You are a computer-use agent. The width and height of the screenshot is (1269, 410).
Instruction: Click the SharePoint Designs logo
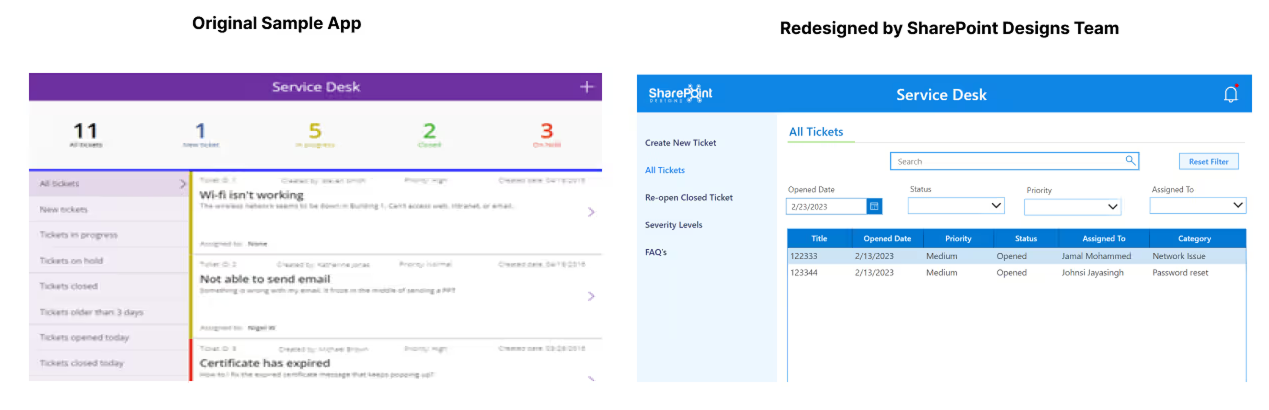[x=680, y=94]
